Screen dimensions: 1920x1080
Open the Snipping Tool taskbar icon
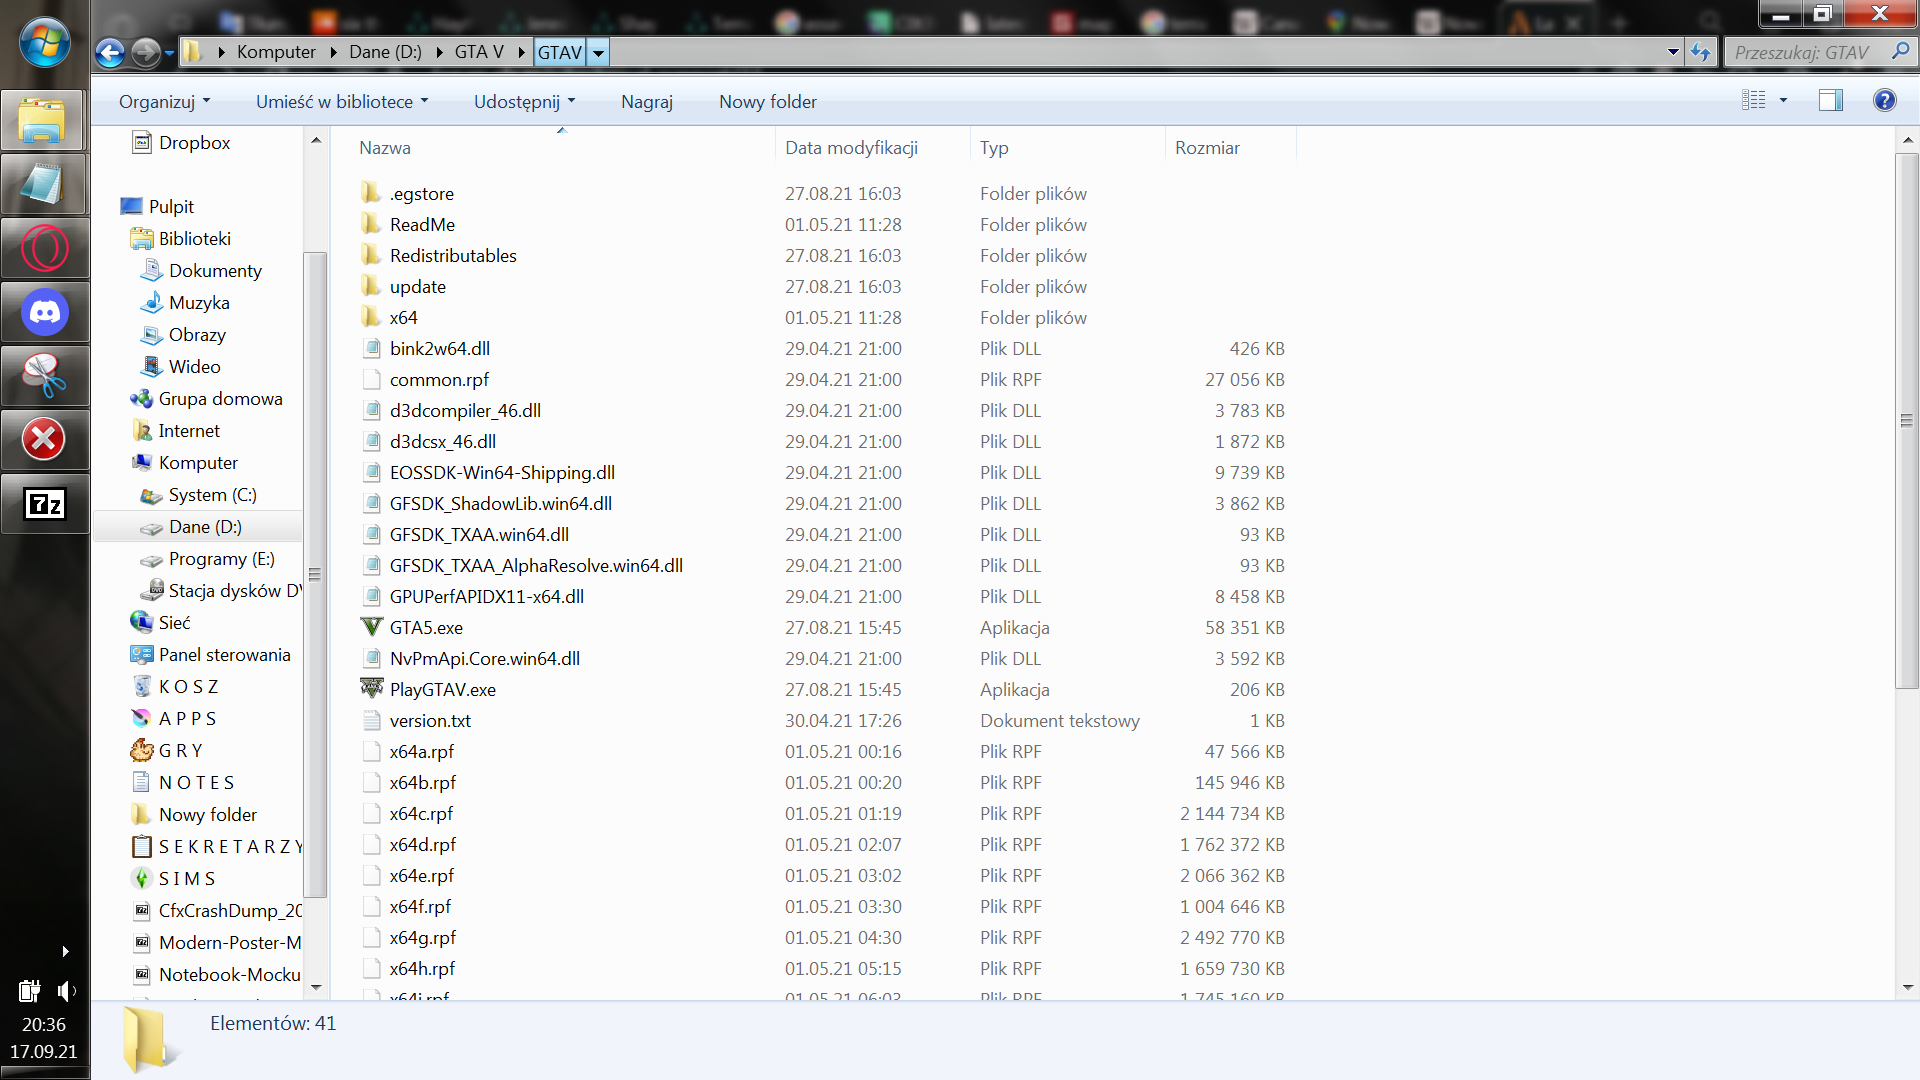(x=45, y=376)
